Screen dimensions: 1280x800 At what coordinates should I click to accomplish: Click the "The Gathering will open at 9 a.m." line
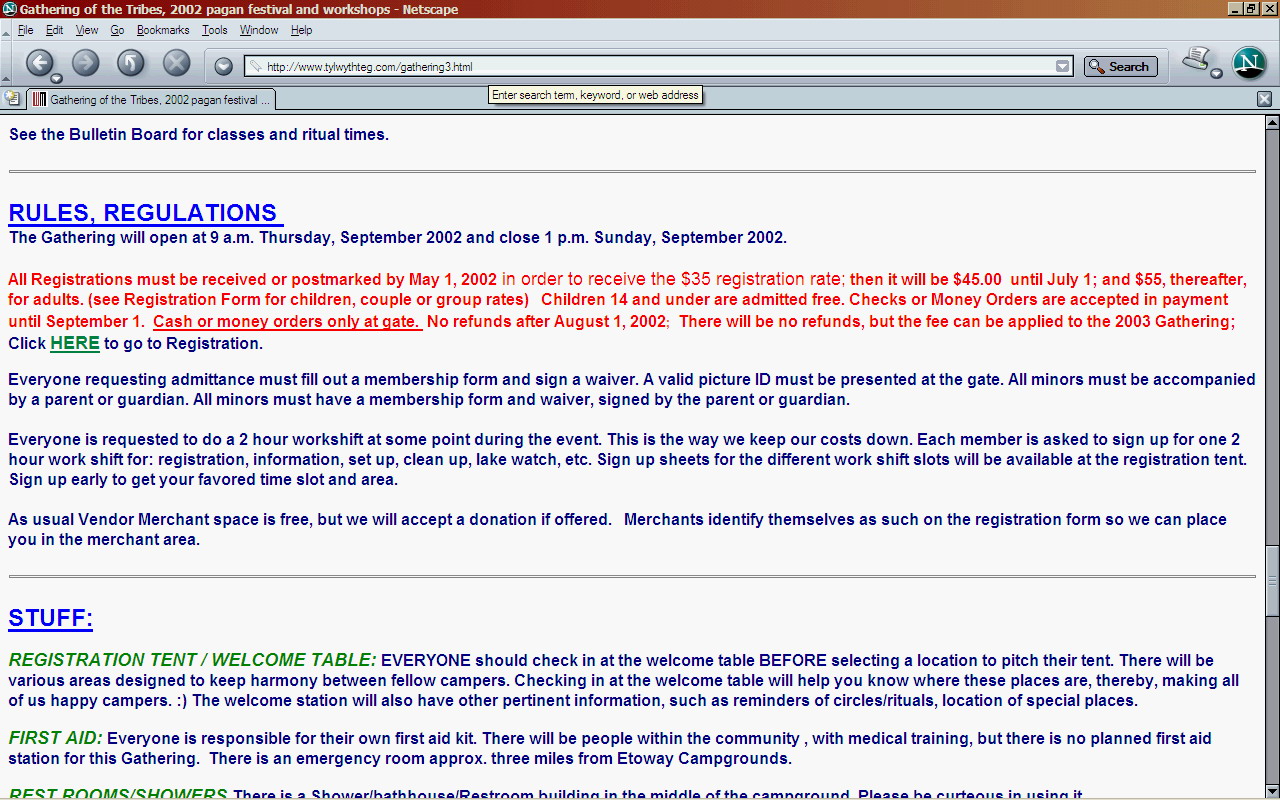[x=398, y=237]
